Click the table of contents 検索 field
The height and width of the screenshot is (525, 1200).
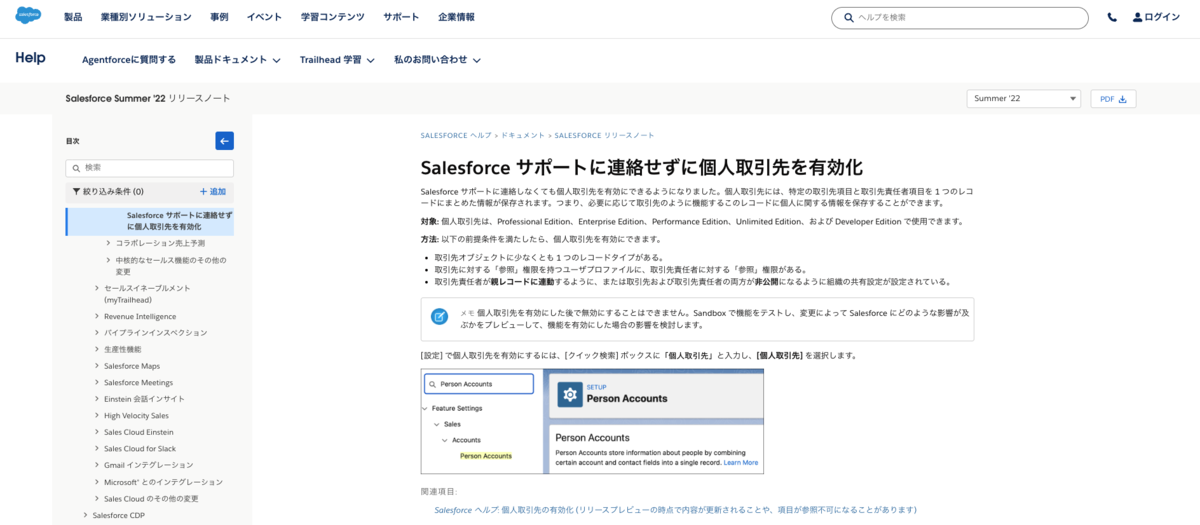click(x=150, y=168)
